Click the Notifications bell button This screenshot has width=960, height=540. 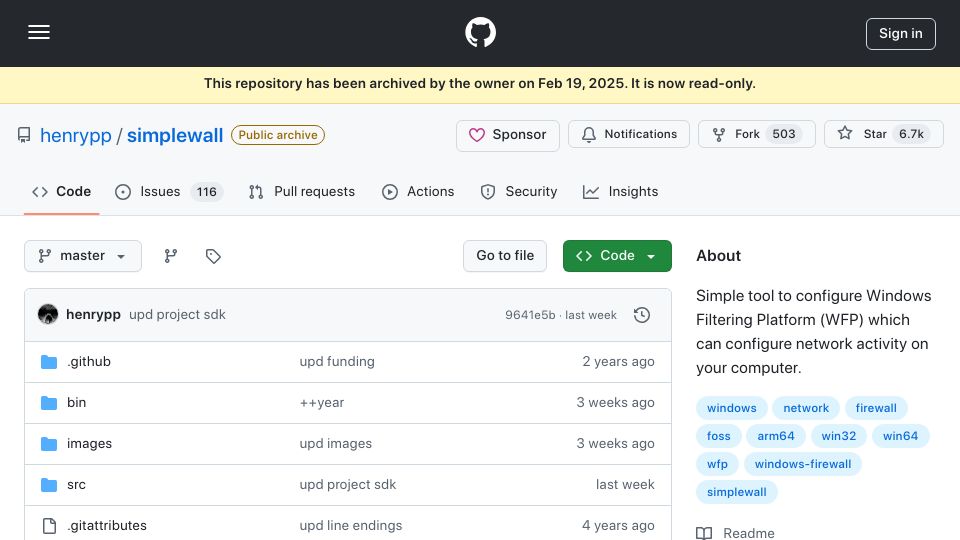[629, 134]
